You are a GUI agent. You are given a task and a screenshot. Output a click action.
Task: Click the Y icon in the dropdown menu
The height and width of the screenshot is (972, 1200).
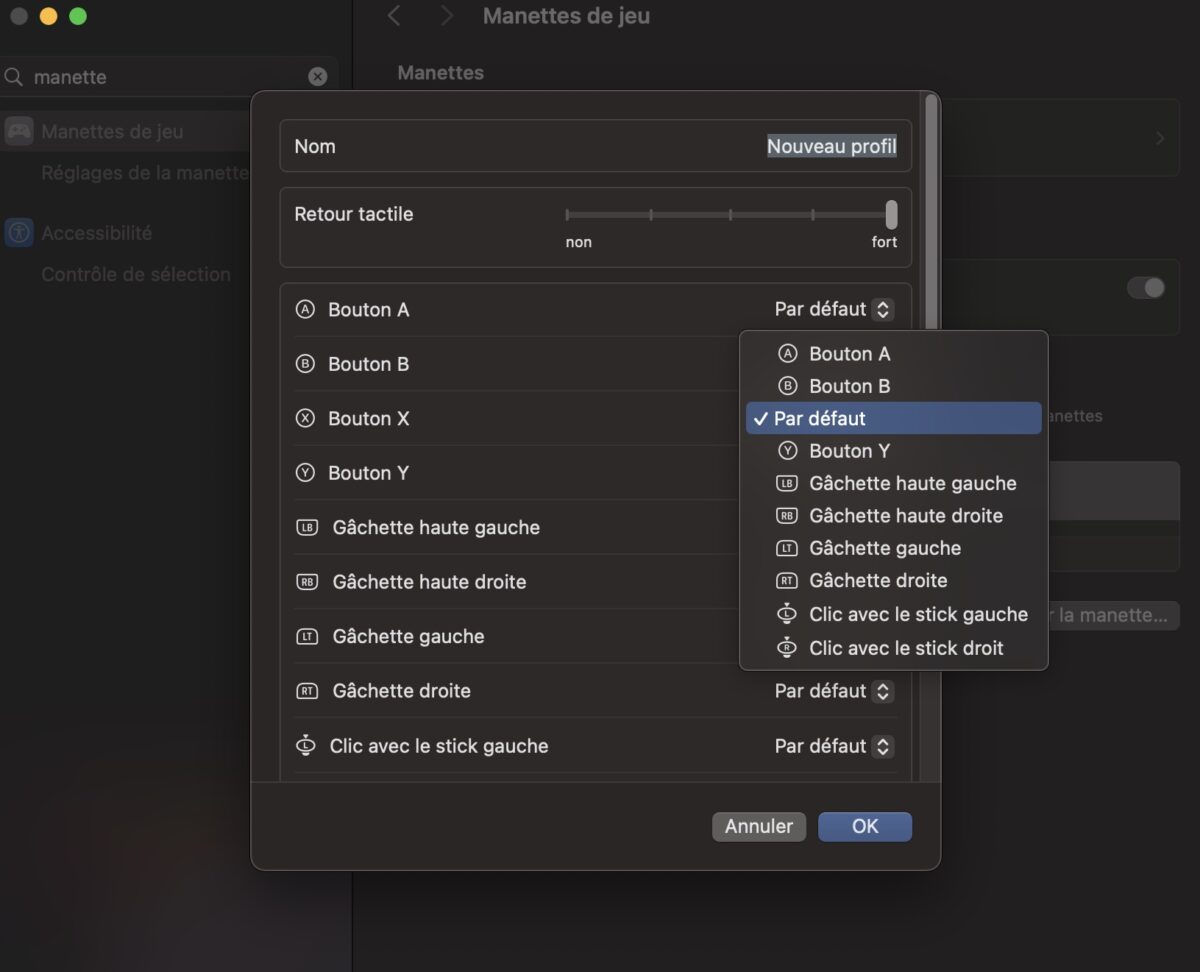788,451
